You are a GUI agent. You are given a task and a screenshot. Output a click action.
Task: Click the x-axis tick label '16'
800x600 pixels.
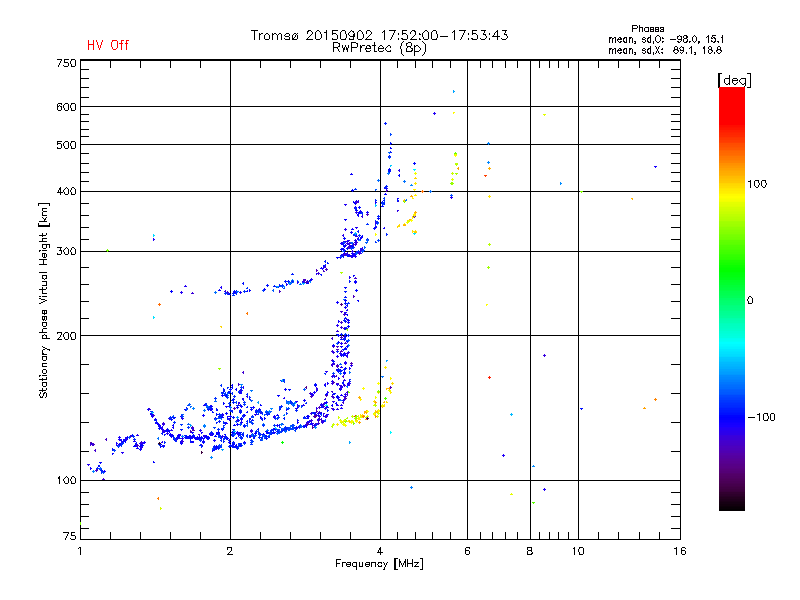click(x=680, y=551)
